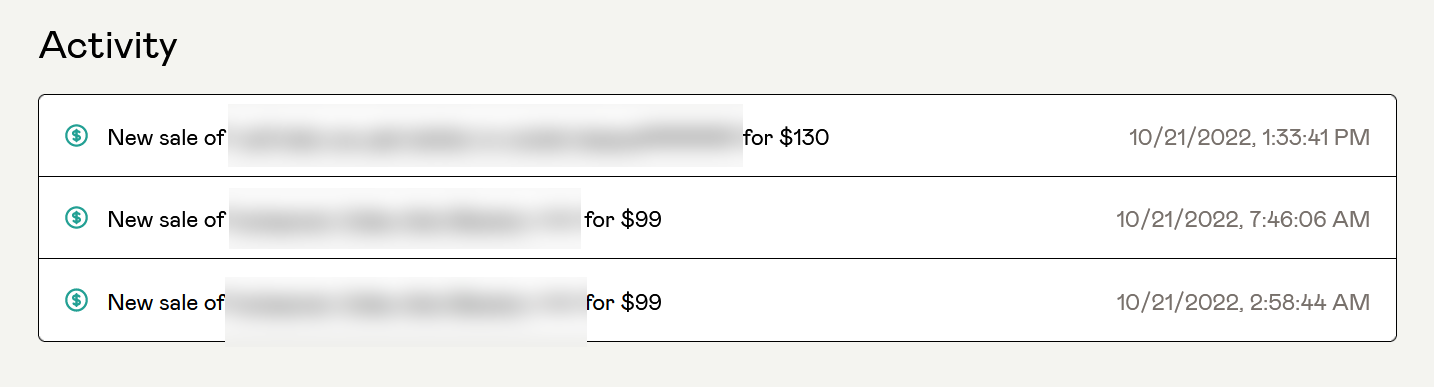Click the dollar icon beside the 7:46:06 AM sale

(77, 217)
